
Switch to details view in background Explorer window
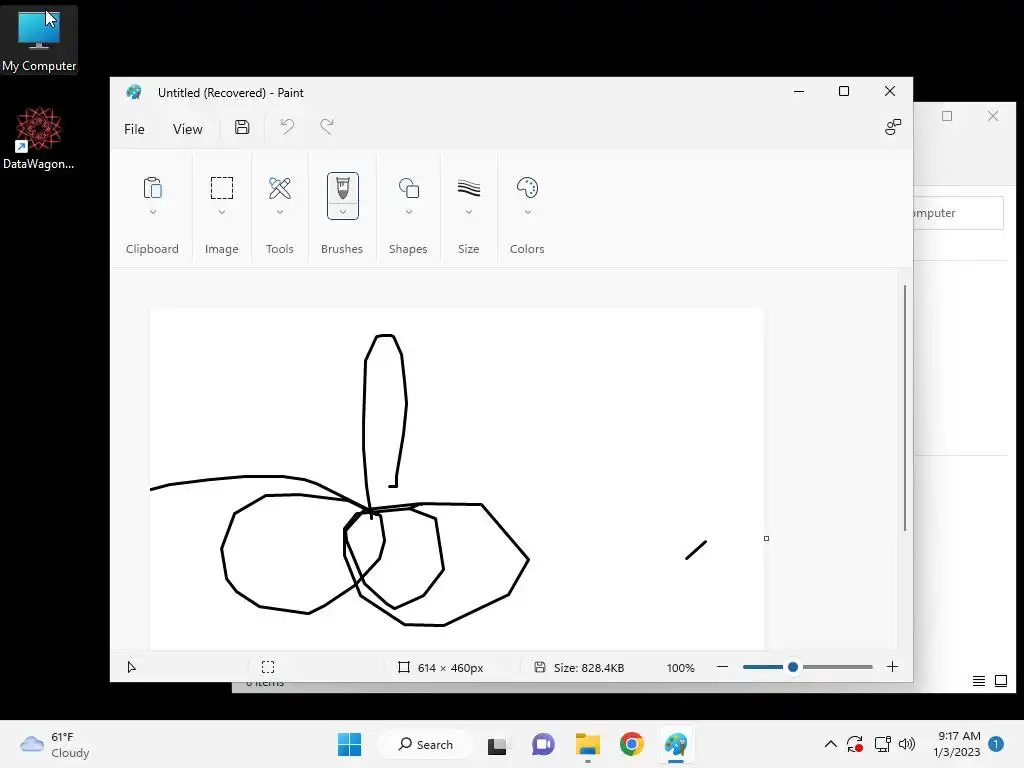(x=978, y=681)
